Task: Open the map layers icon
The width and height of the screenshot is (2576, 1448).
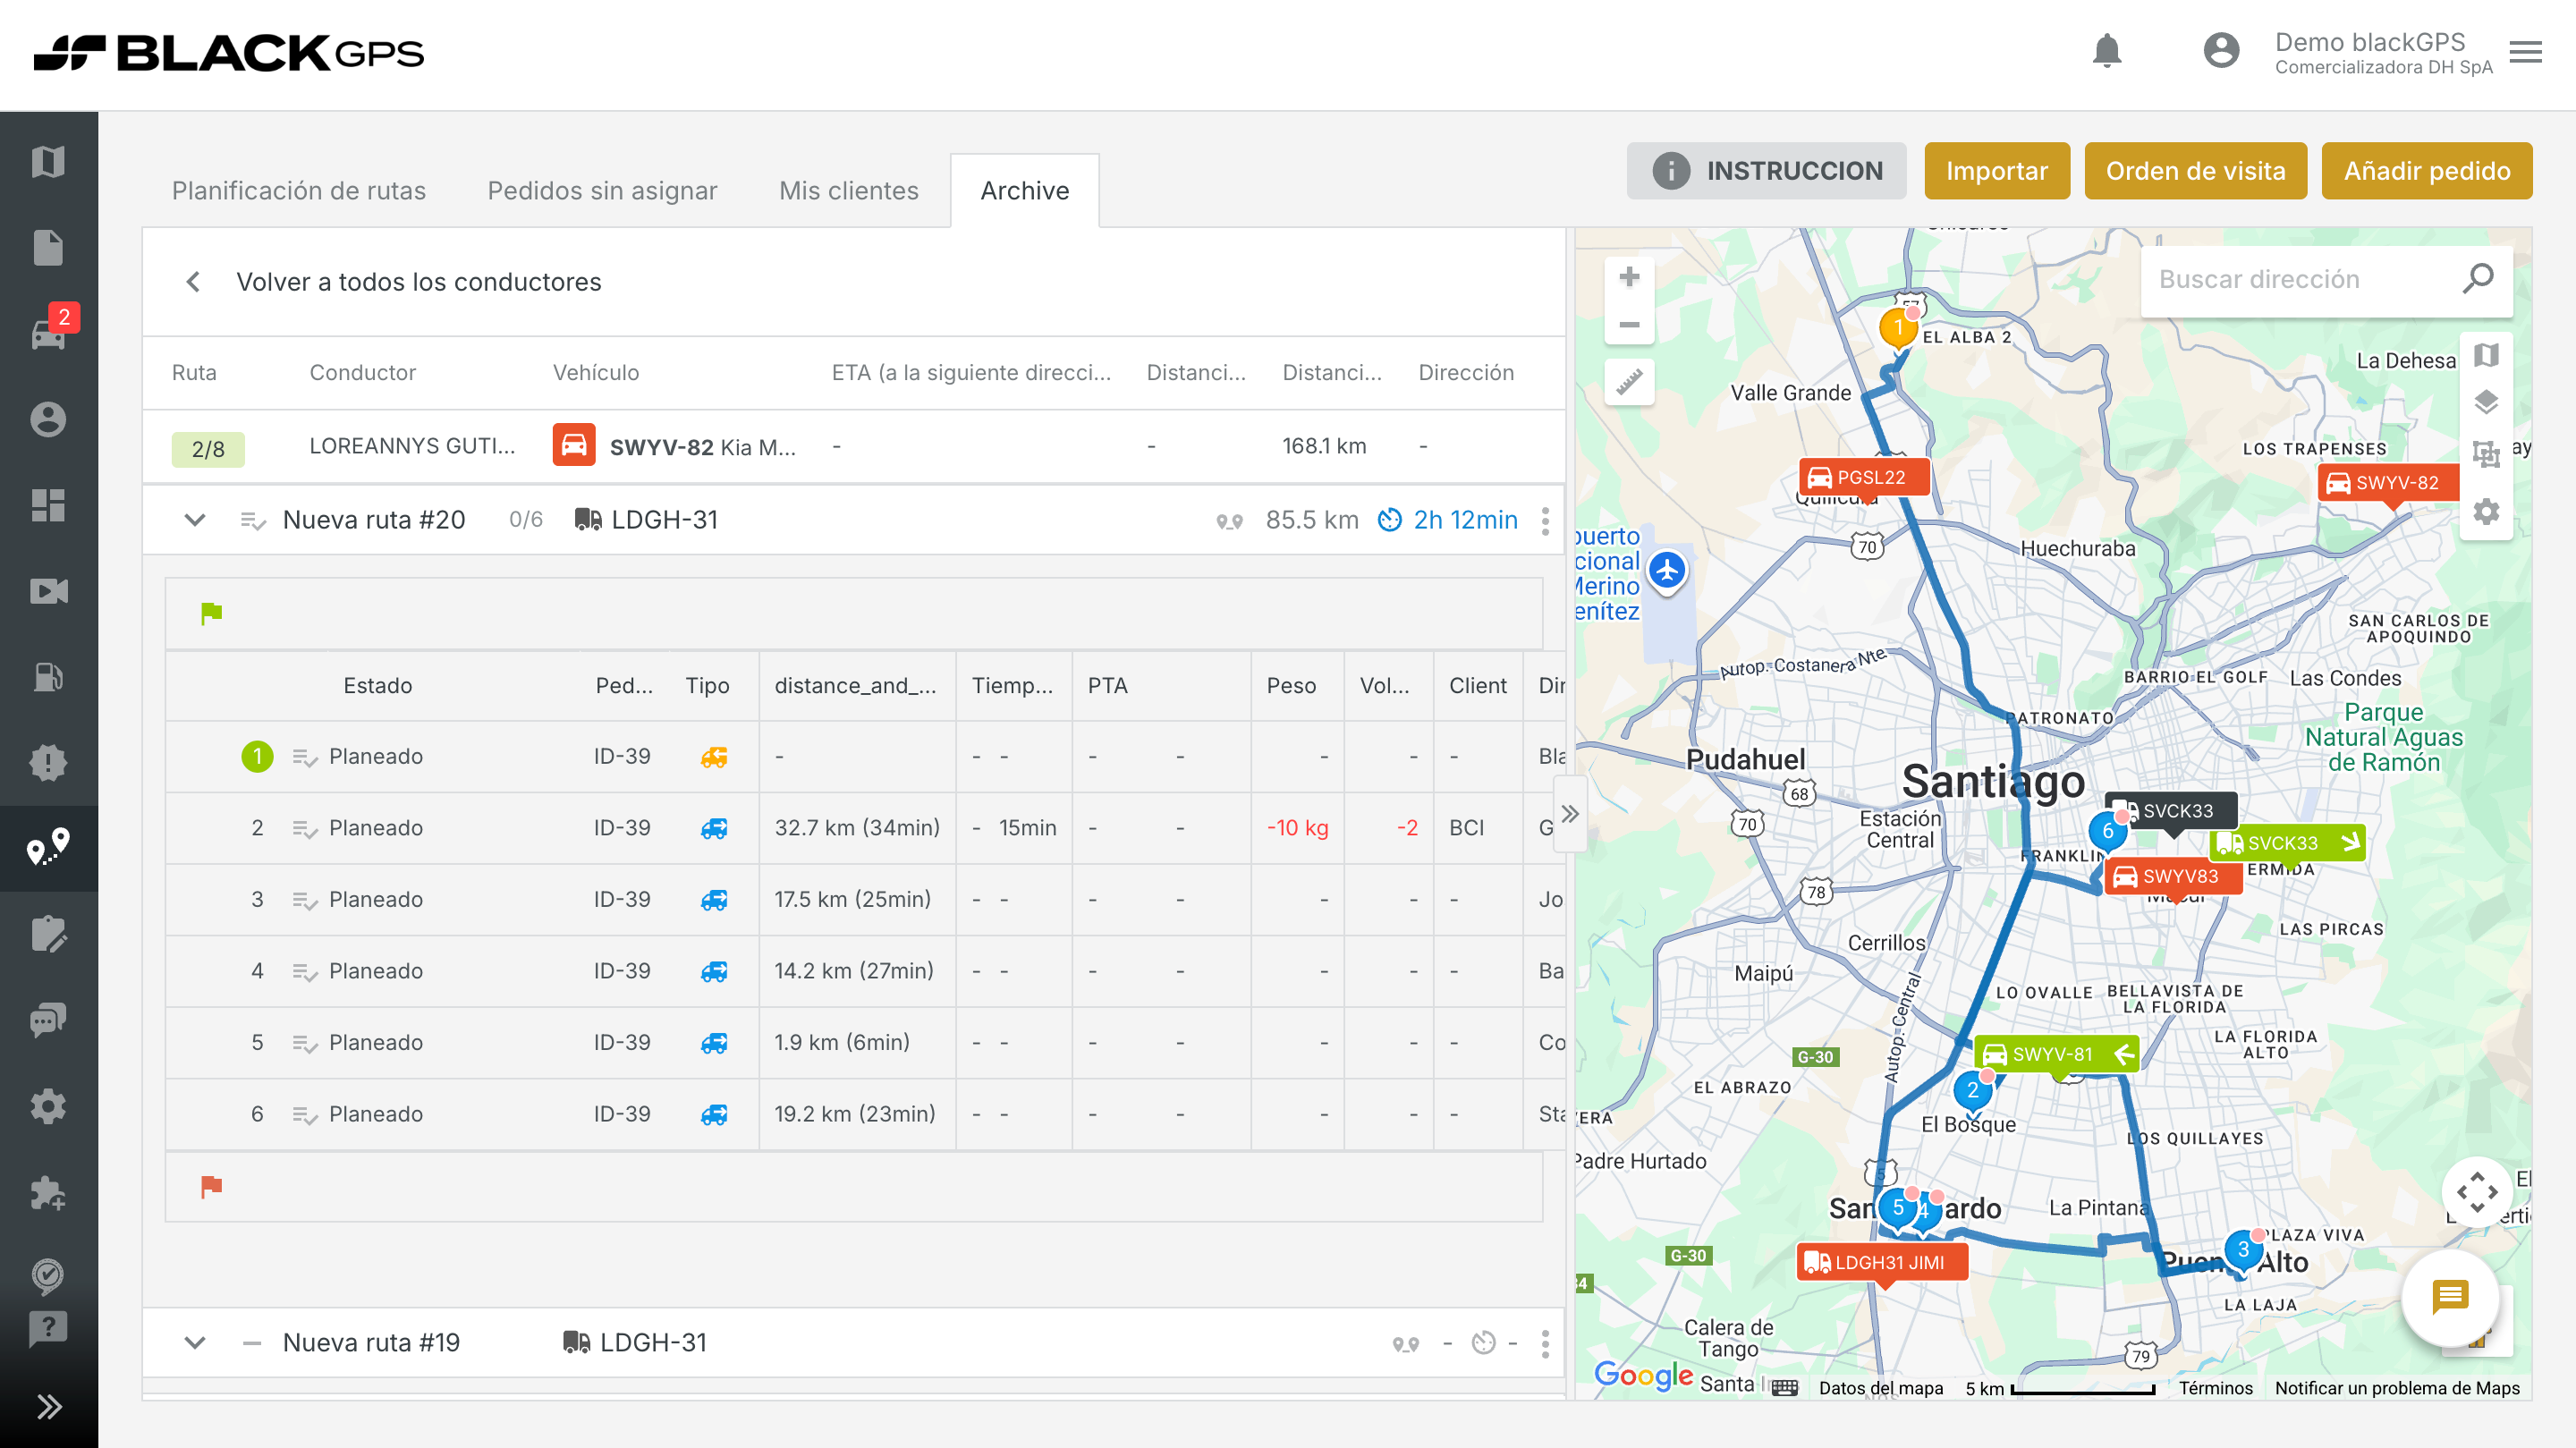Action: [2486, 402]
